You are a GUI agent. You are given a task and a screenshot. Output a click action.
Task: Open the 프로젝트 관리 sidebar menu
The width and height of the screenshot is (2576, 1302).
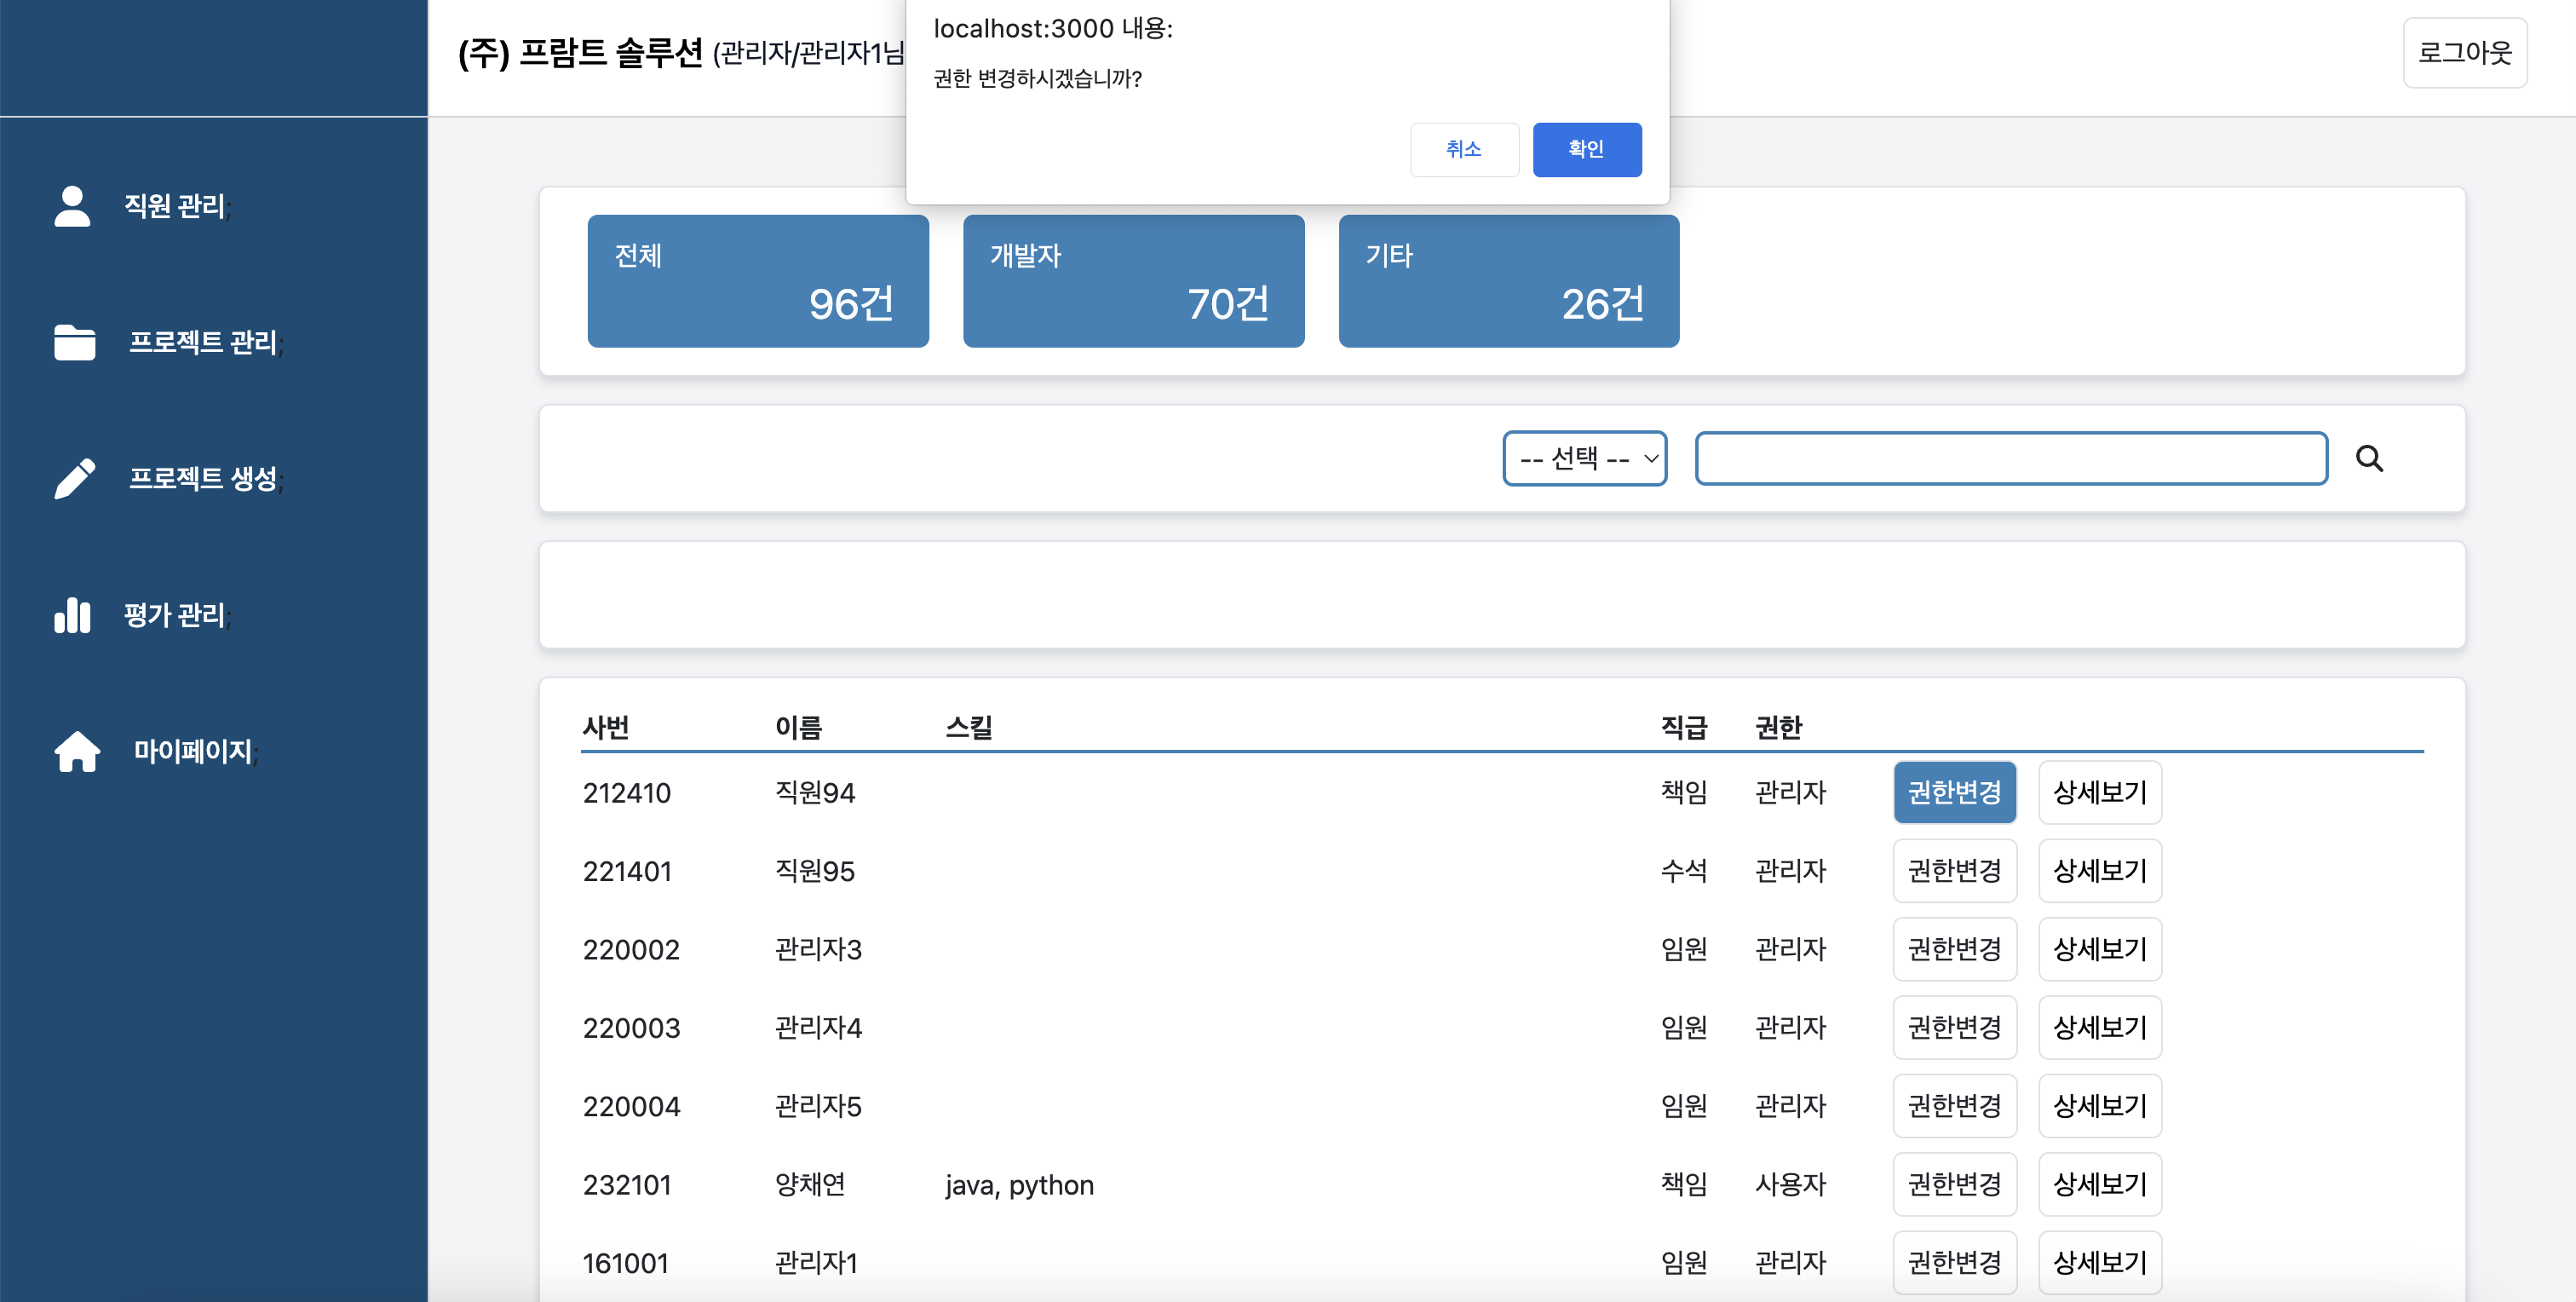pyautogui.click(x=204, y=342)
